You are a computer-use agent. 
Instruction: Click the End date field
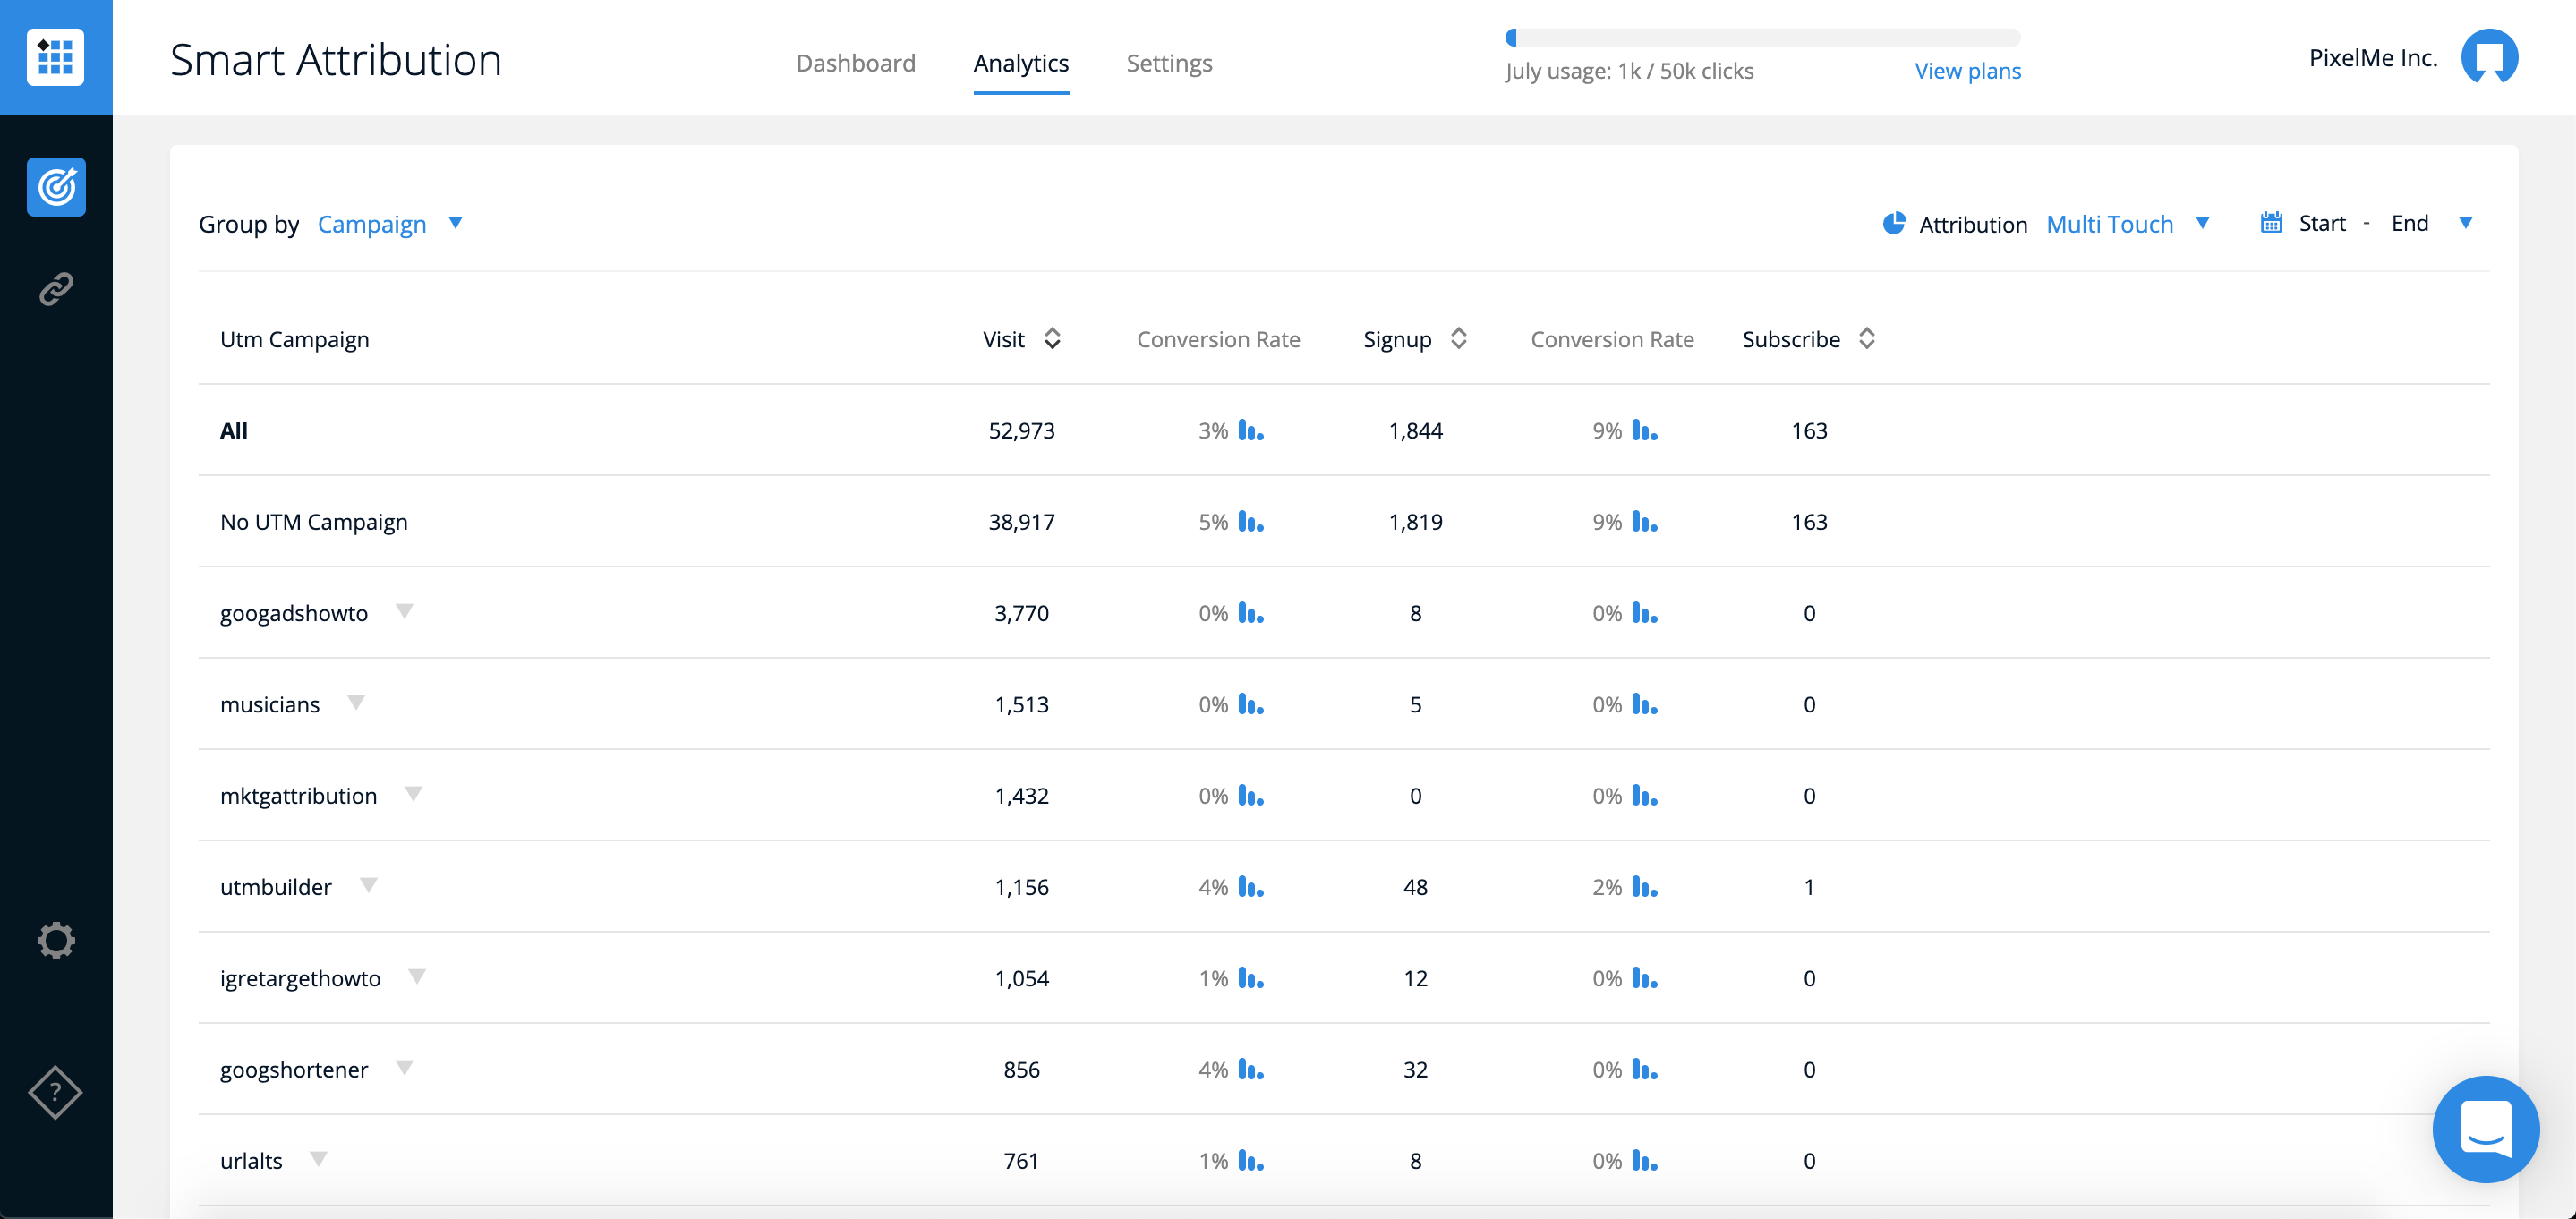[2409, 223]
